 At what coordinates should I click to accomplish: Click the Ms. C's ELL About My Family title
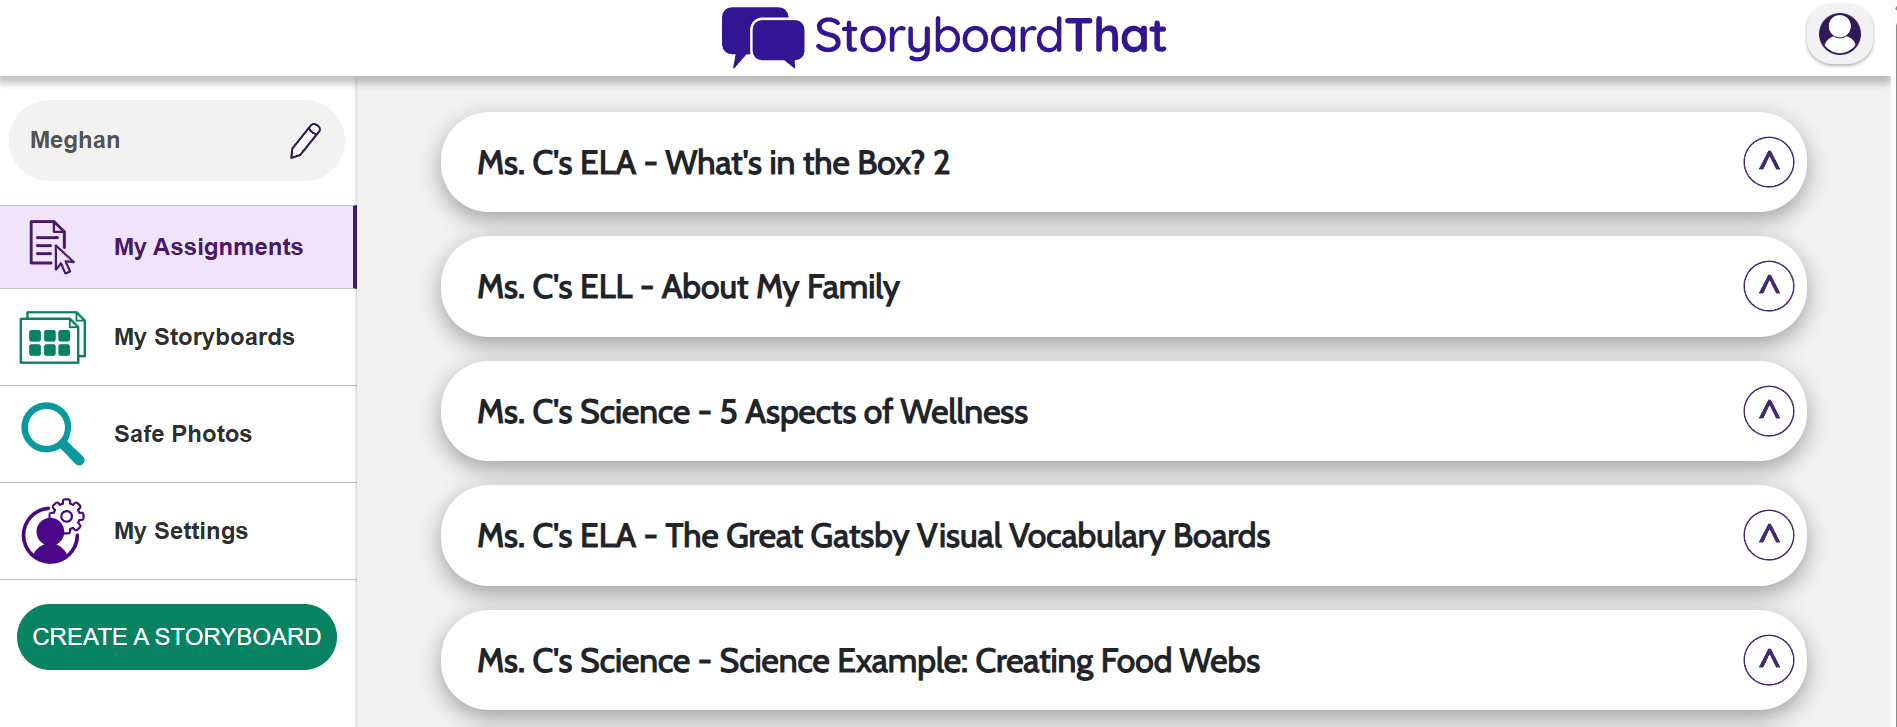[x=688, y=288]
